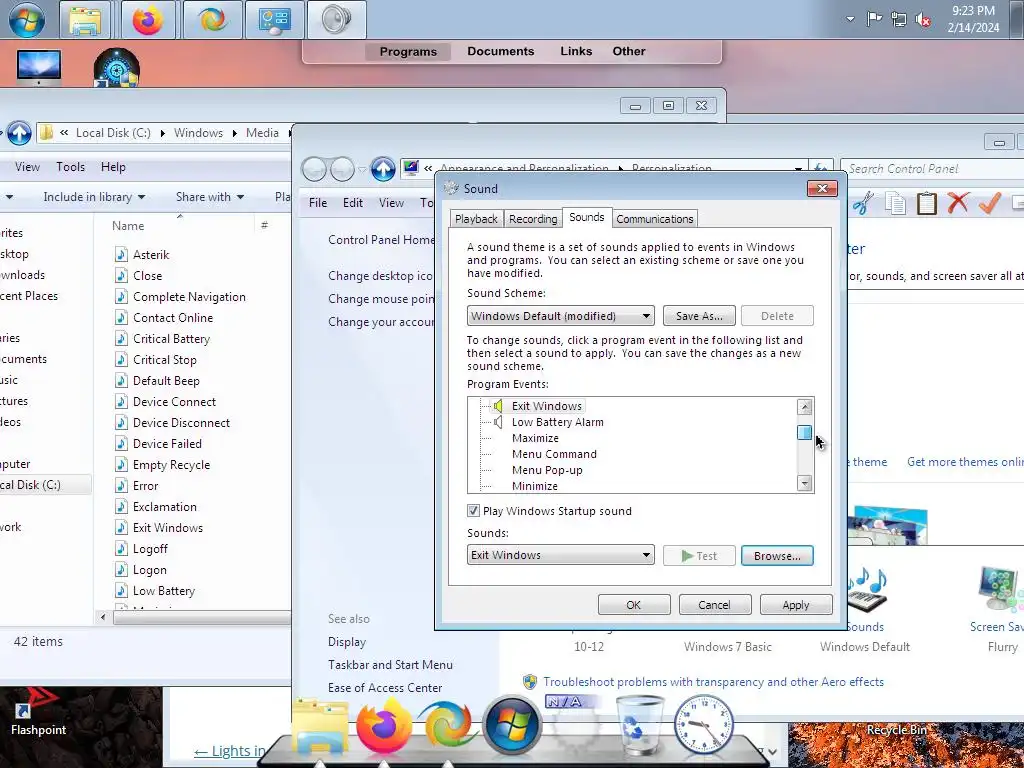1024x768 pixels.
Task: Click the network tray icon
Action: tap(899, 20)
